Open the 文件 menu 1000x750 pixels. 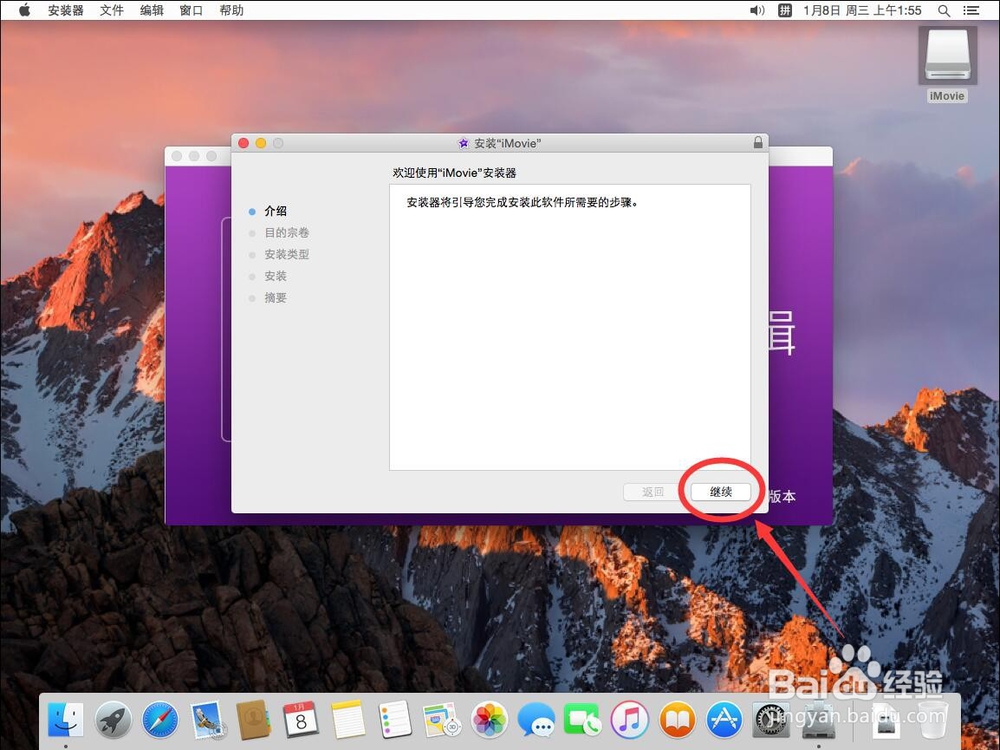[x=112, y=10]
